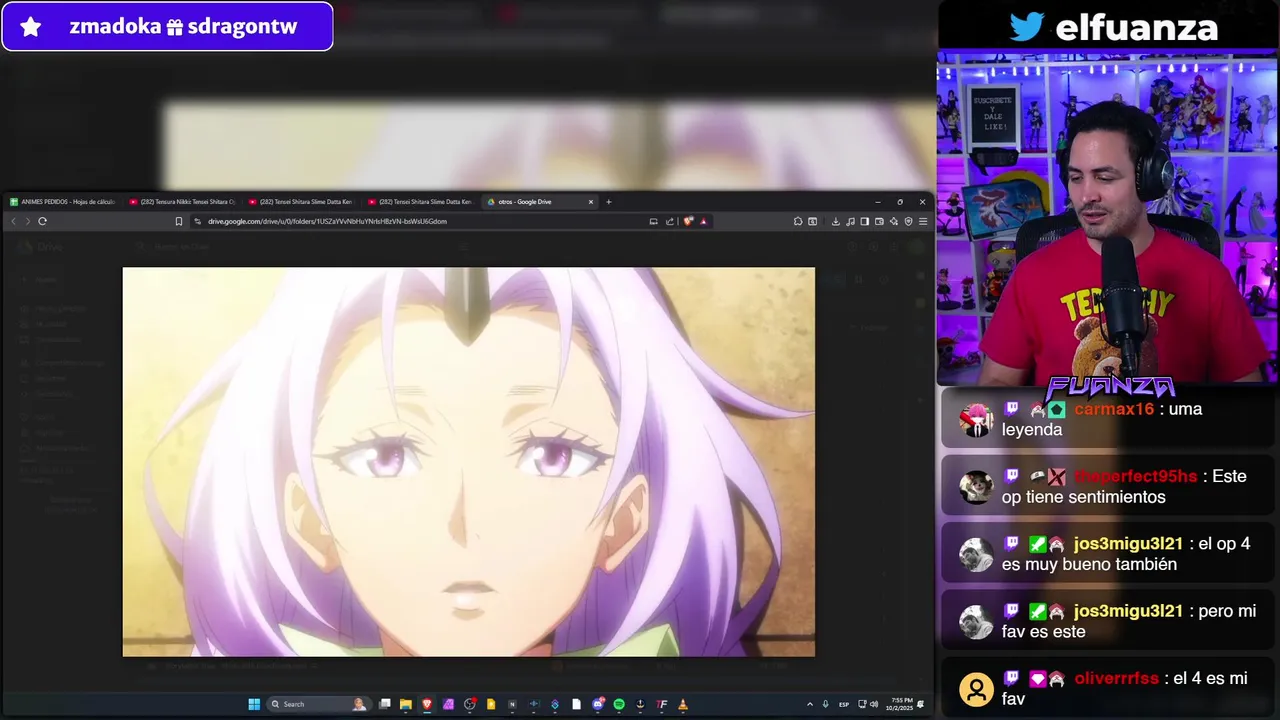
Task: Go back in browser history
Action: [x=14, y=221]
